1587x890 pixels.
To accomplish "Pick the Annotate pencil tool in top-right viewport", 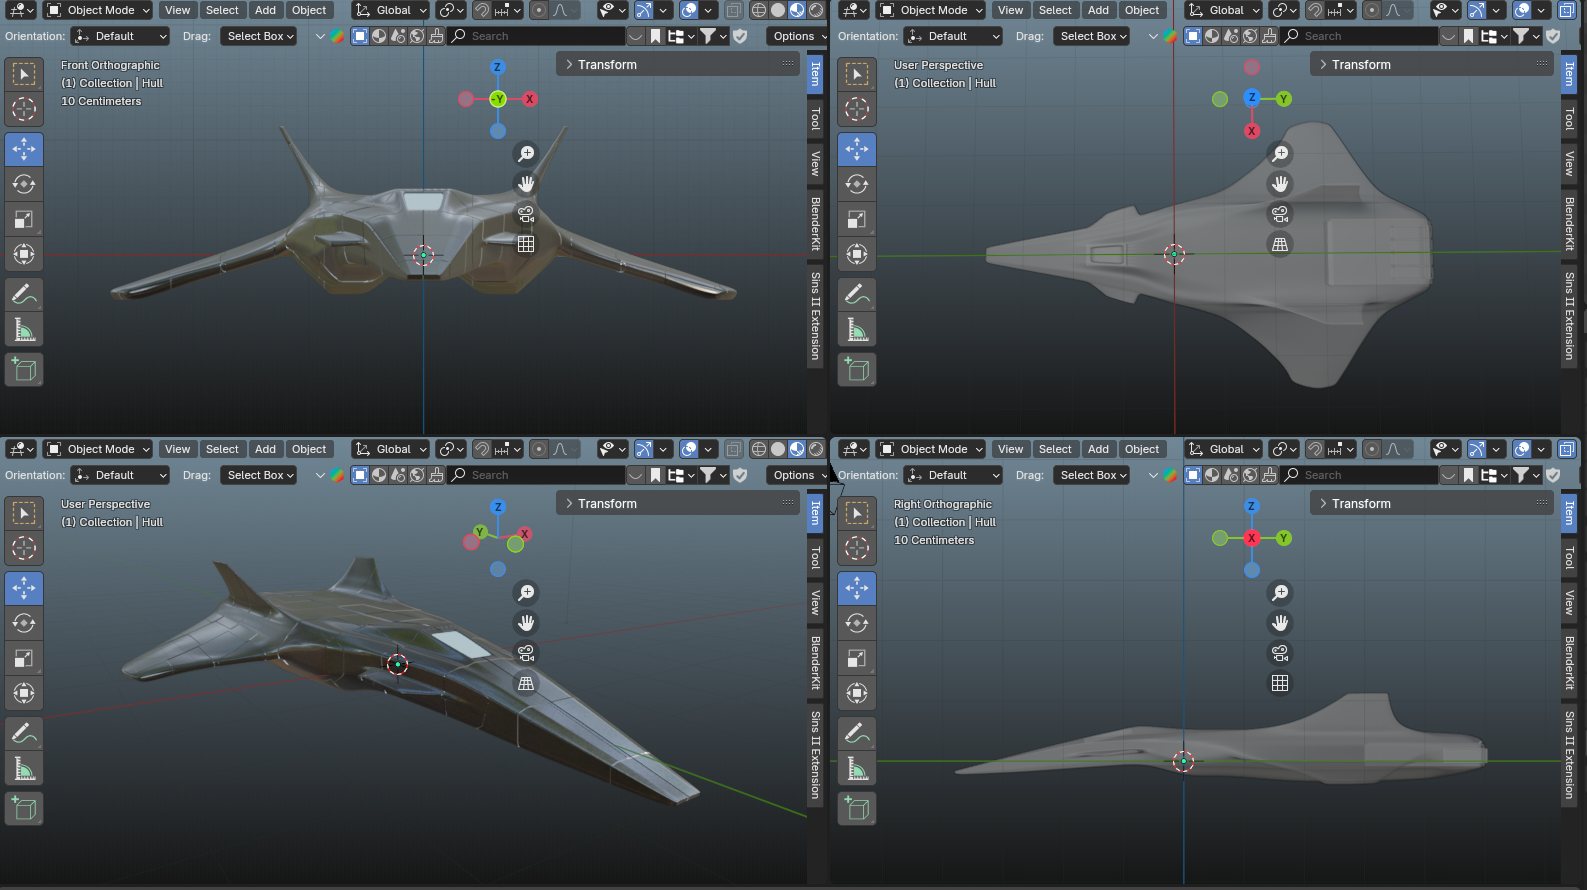I will tap(857, 294).
